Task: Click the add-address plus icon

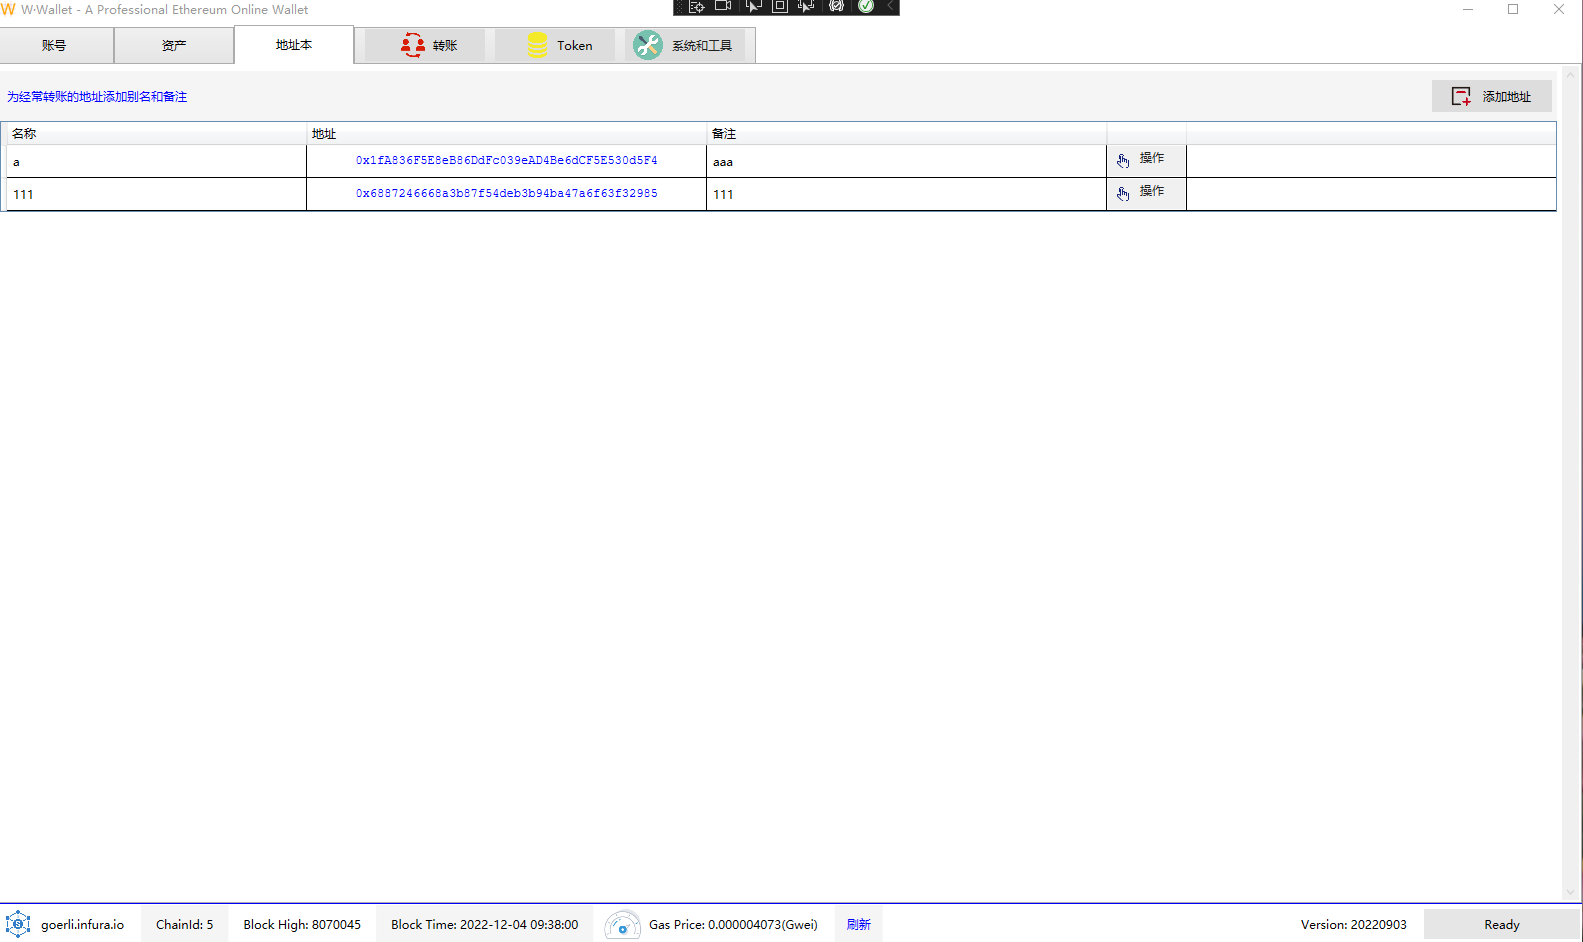Action: coord(1461,96)
